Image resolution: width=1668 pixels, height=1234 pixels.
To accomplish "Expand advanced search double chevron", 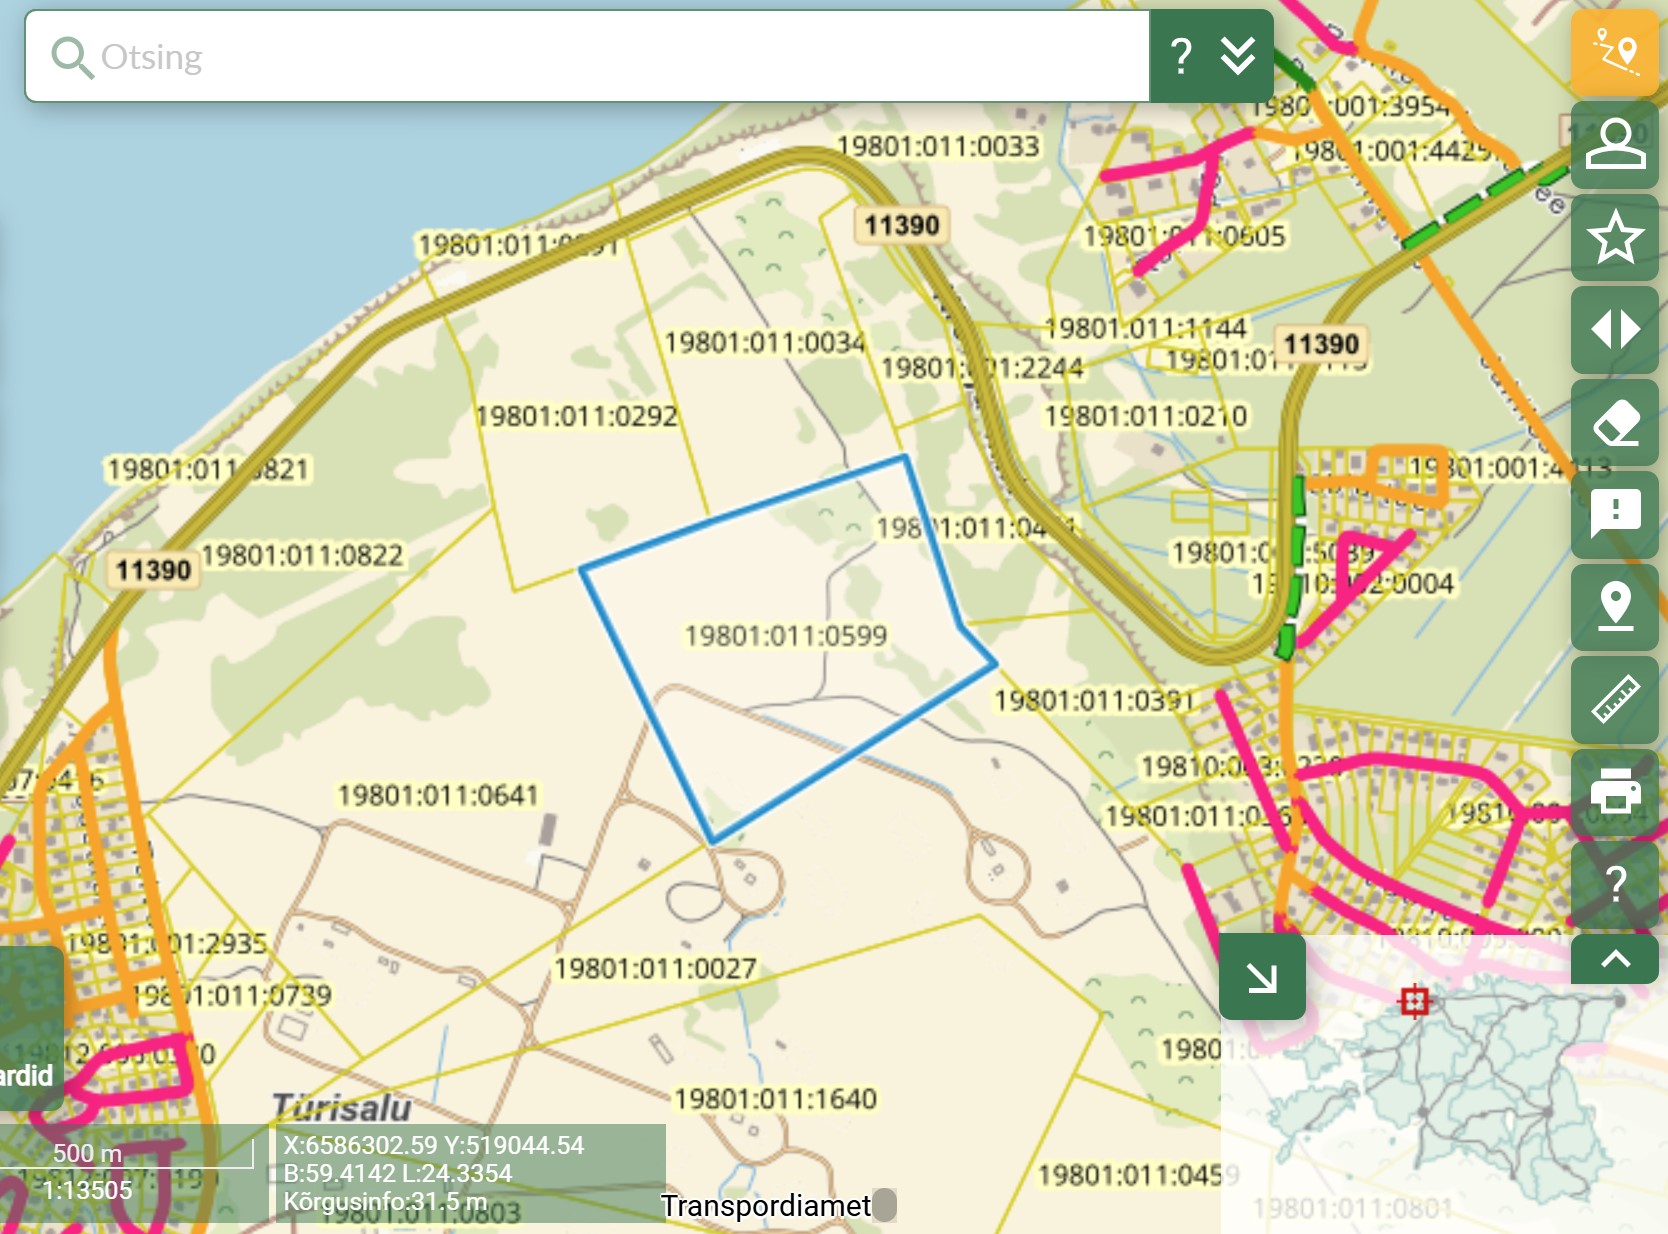I will [1238, 56].
